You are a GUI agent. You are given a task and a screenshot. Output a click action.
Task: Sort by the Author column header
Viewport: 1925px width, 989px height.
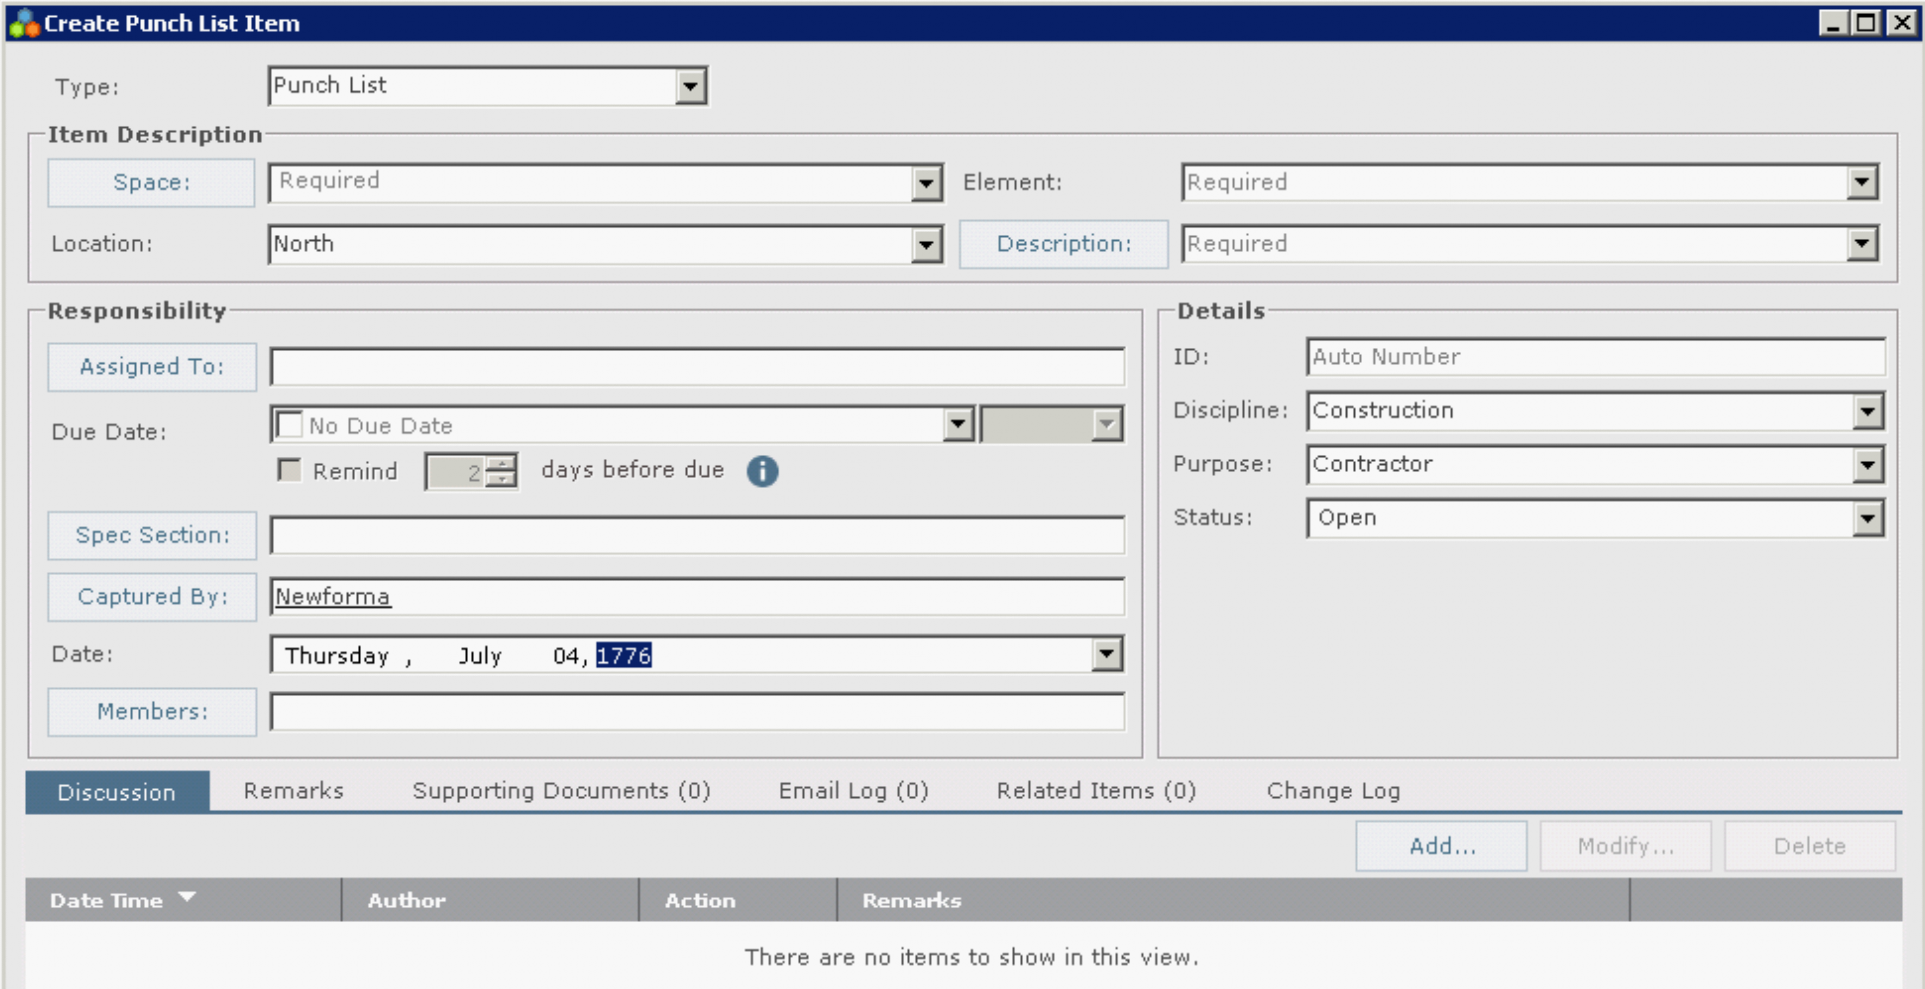[x=490, y=900]
